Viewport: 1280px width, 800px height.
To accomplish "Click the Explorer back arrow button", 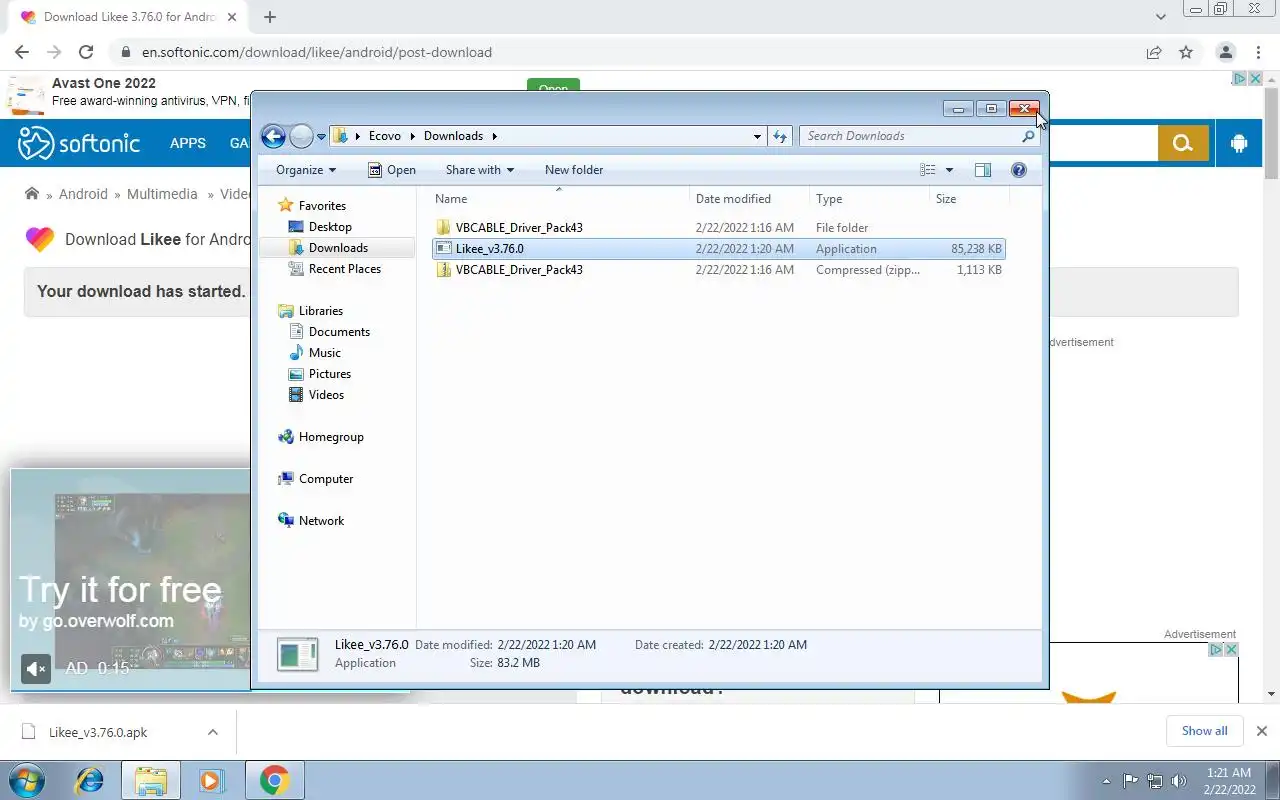I will [x=273, y=136].
